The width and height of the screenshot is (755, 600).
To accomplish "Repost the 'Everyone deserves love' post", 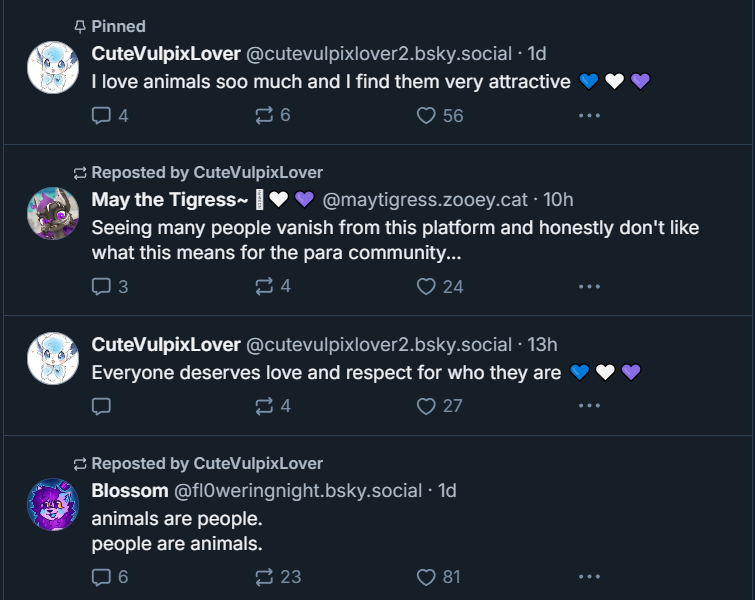I will (265, 406).
